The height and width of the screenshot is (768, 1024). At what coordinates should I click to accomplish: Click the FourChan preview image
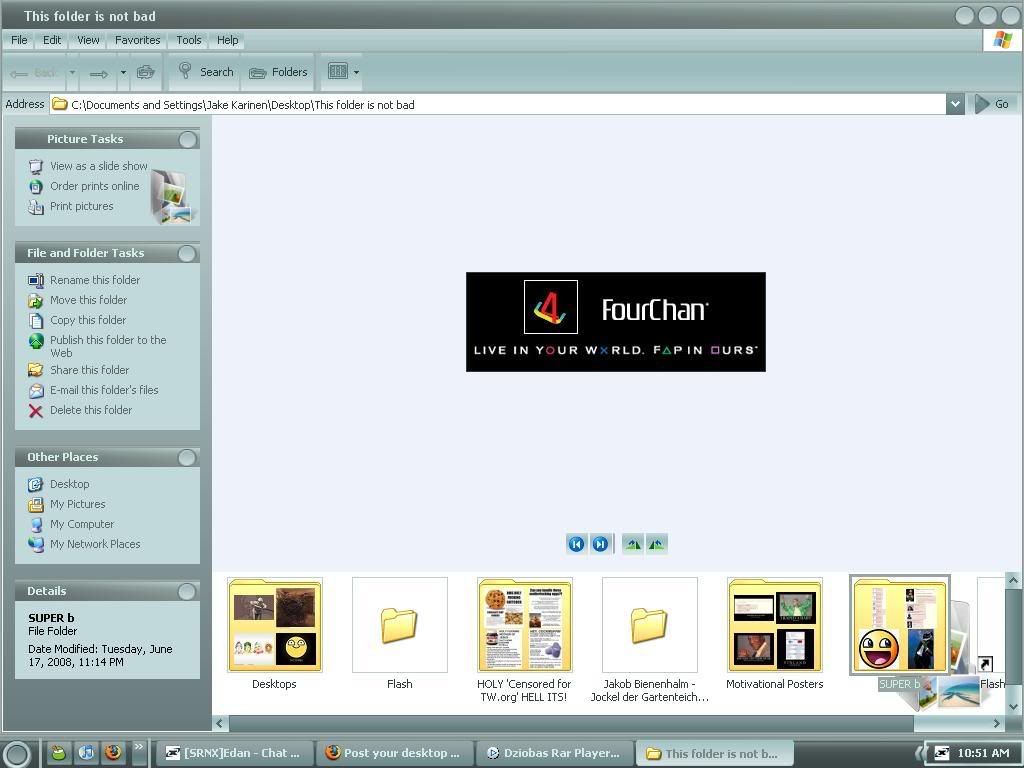(x=616, y=322)
